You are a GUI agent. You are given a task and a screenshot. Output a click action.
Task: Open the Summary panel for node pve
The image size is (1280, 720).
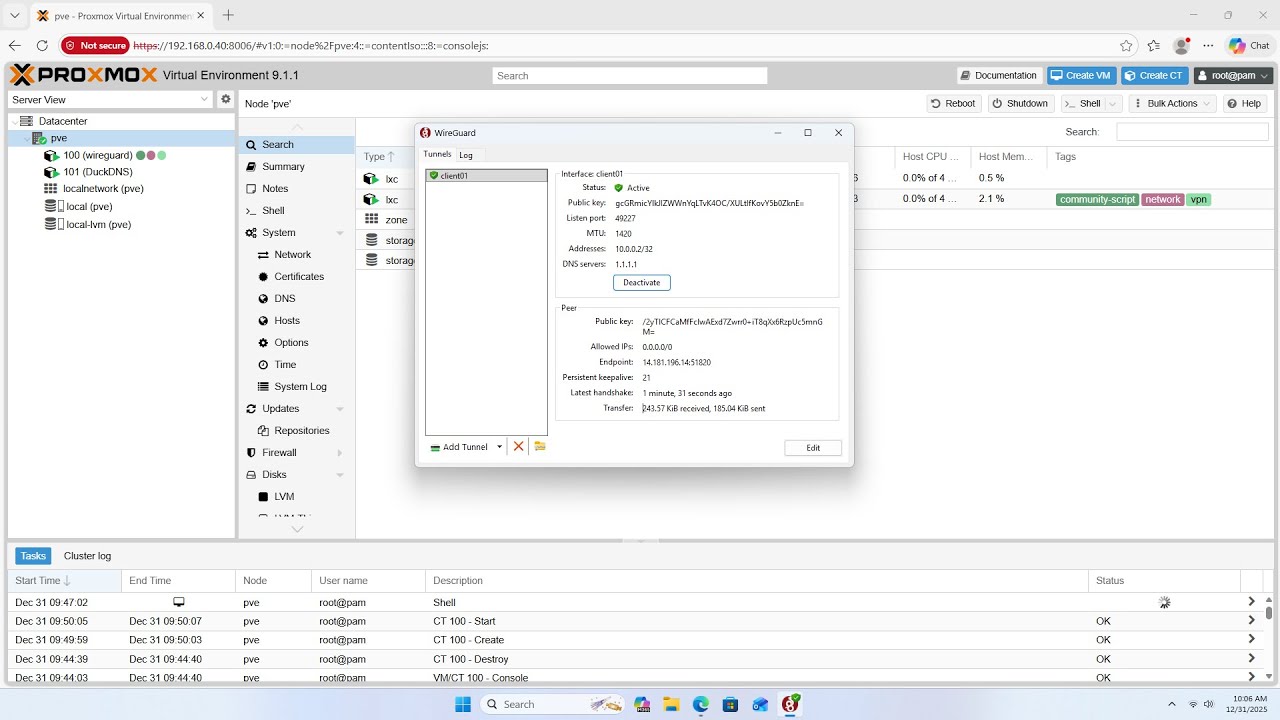tap(283, 167)
